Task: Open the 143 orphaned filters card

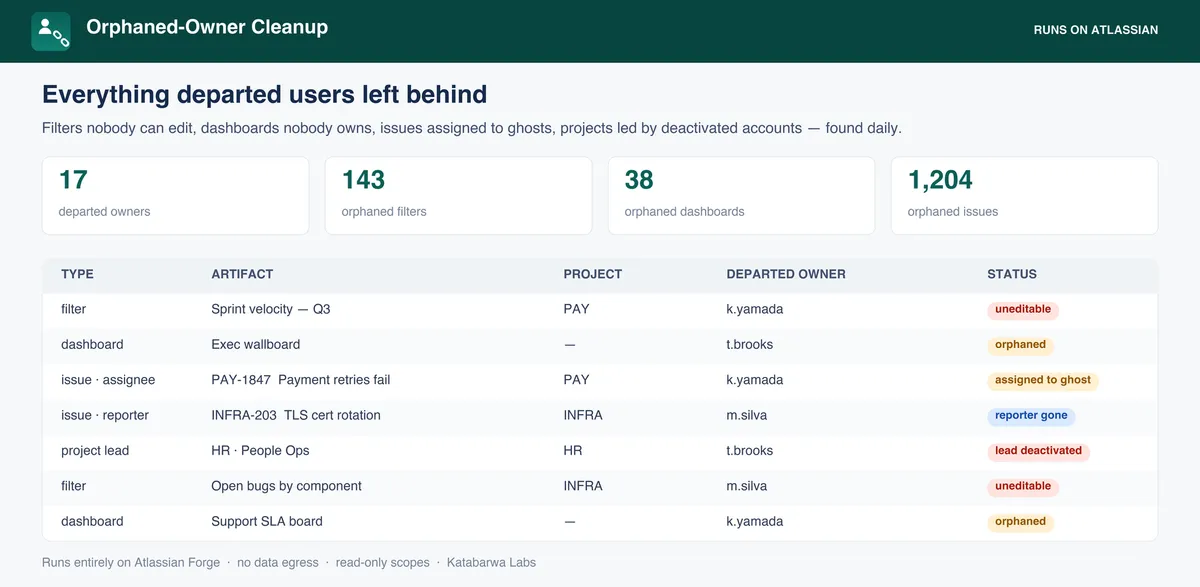Action: click(458, 195)
